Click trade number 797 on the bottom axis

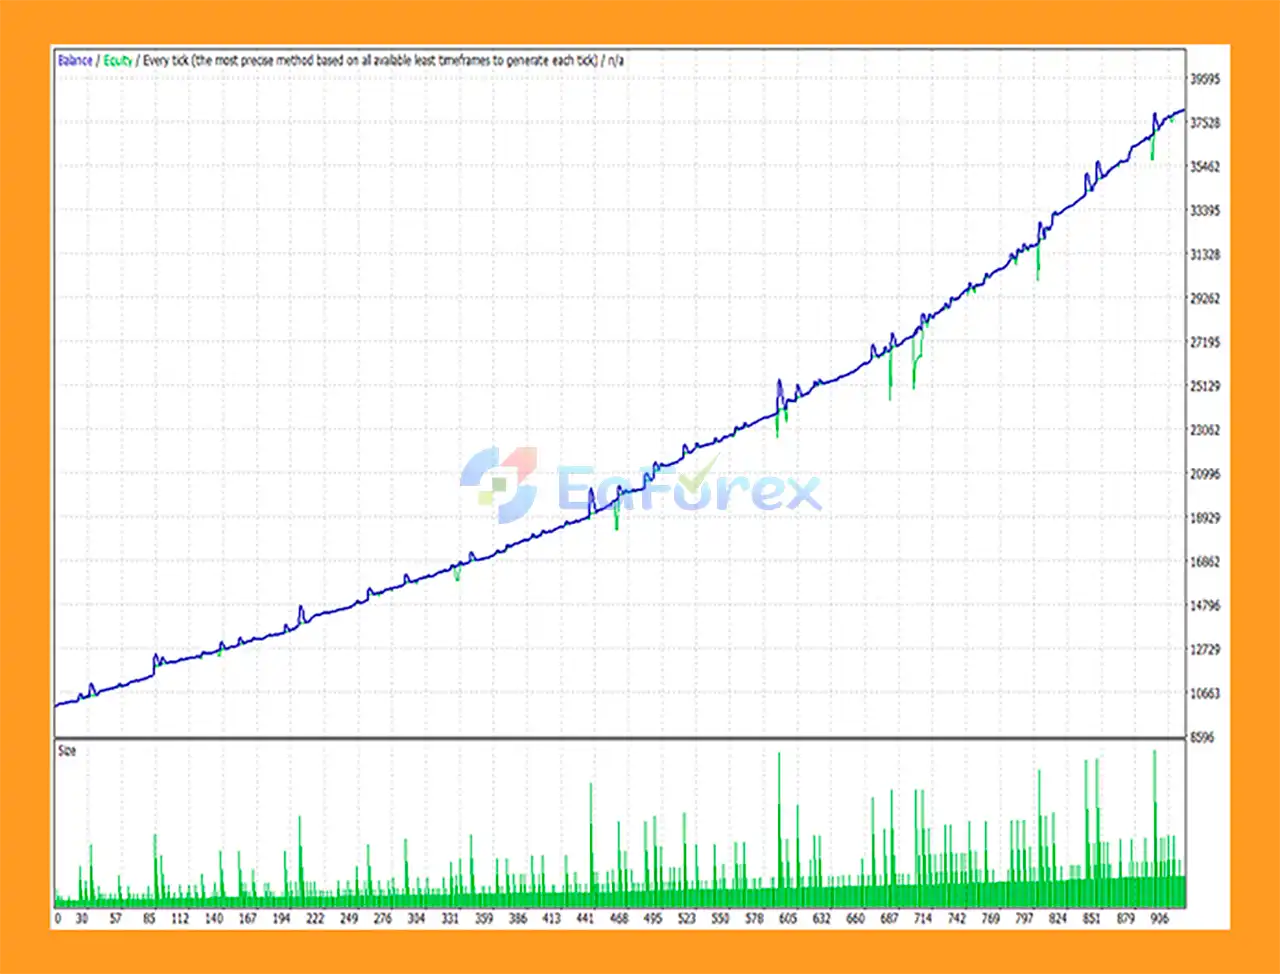[1024, 918]
